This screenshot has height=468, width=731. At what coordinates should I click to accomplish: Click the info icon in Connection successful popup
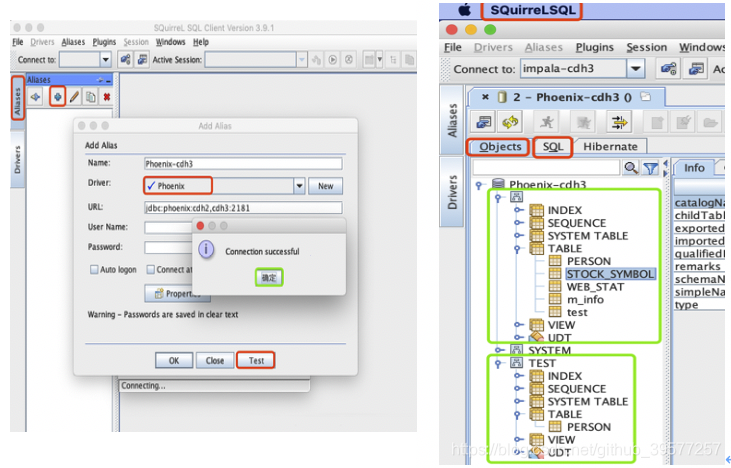click(206, 250)
